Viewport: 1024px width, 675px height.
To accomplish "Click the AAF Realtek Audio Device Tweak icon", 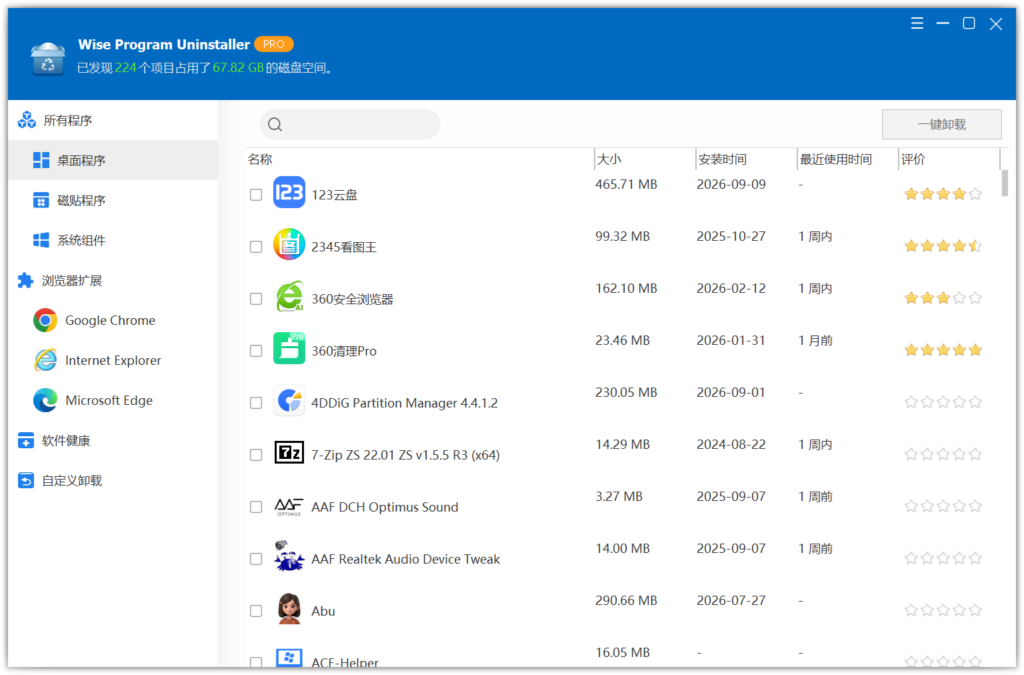I will click(x=289, y=556).
